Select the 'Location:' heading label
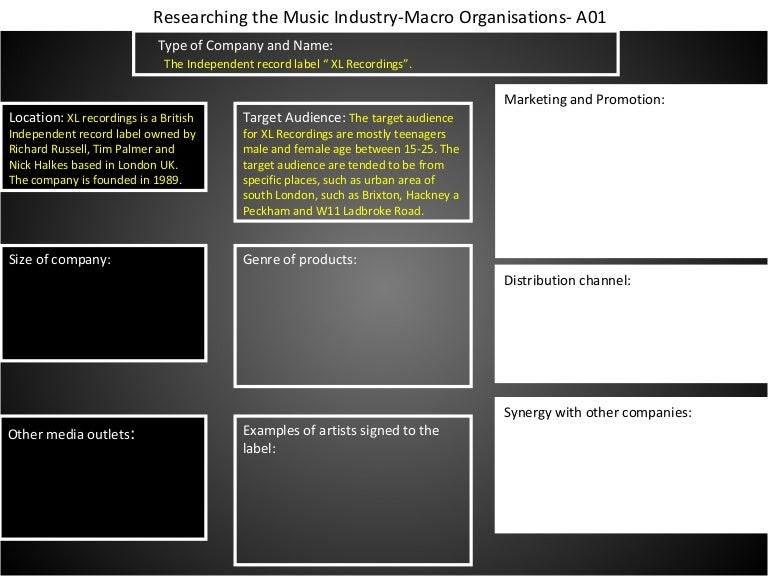 (36, 117)
